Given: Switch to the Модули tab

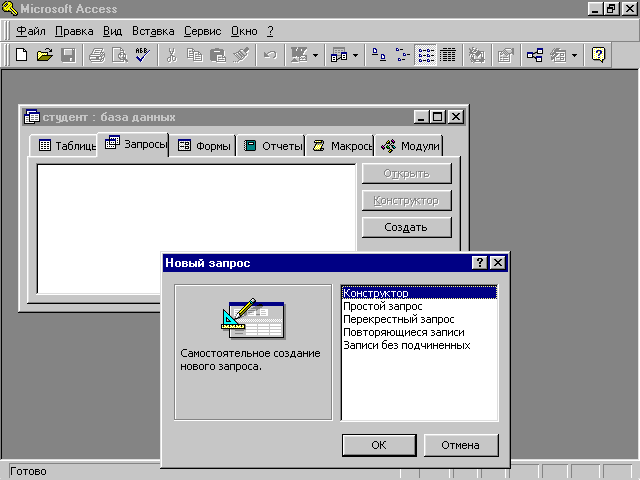Looking at the screenshot, I should point(409,146).
